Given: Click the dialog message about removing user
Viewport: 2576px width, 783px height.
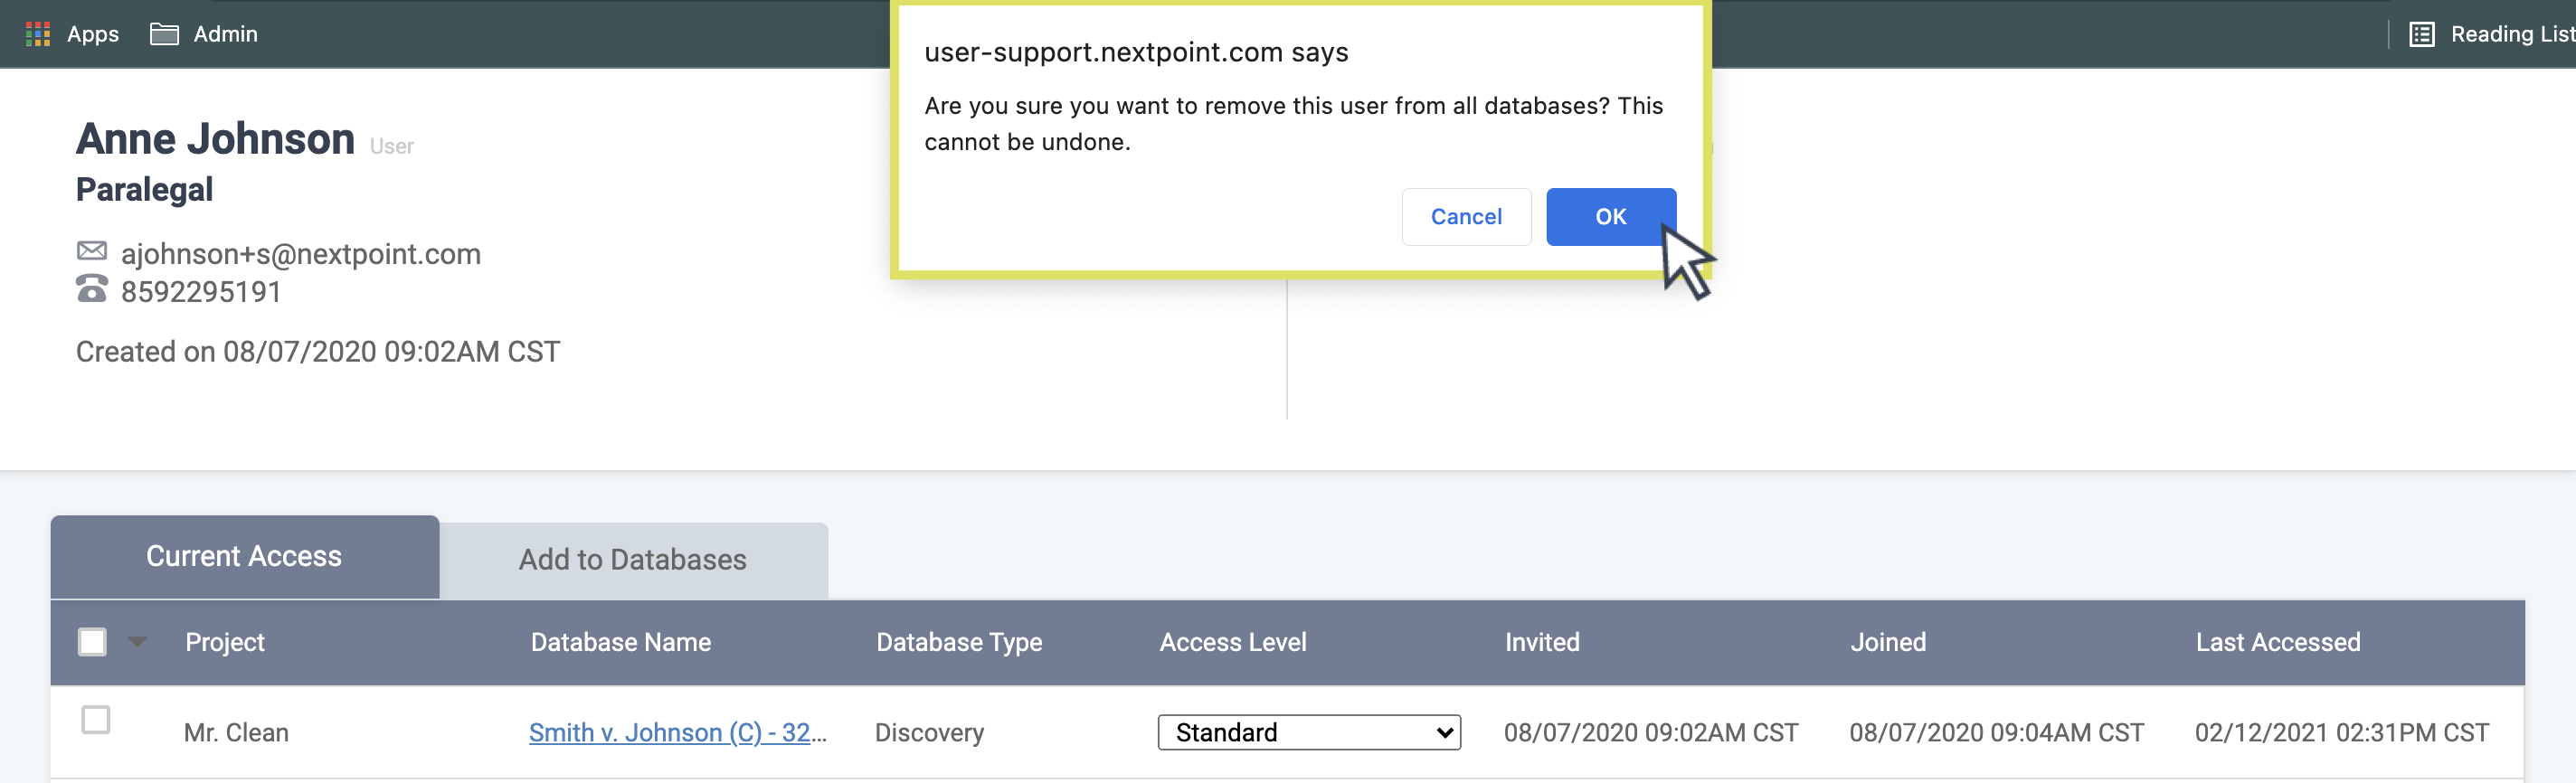Looking at the screenshot, I should tap(1293, 124).
